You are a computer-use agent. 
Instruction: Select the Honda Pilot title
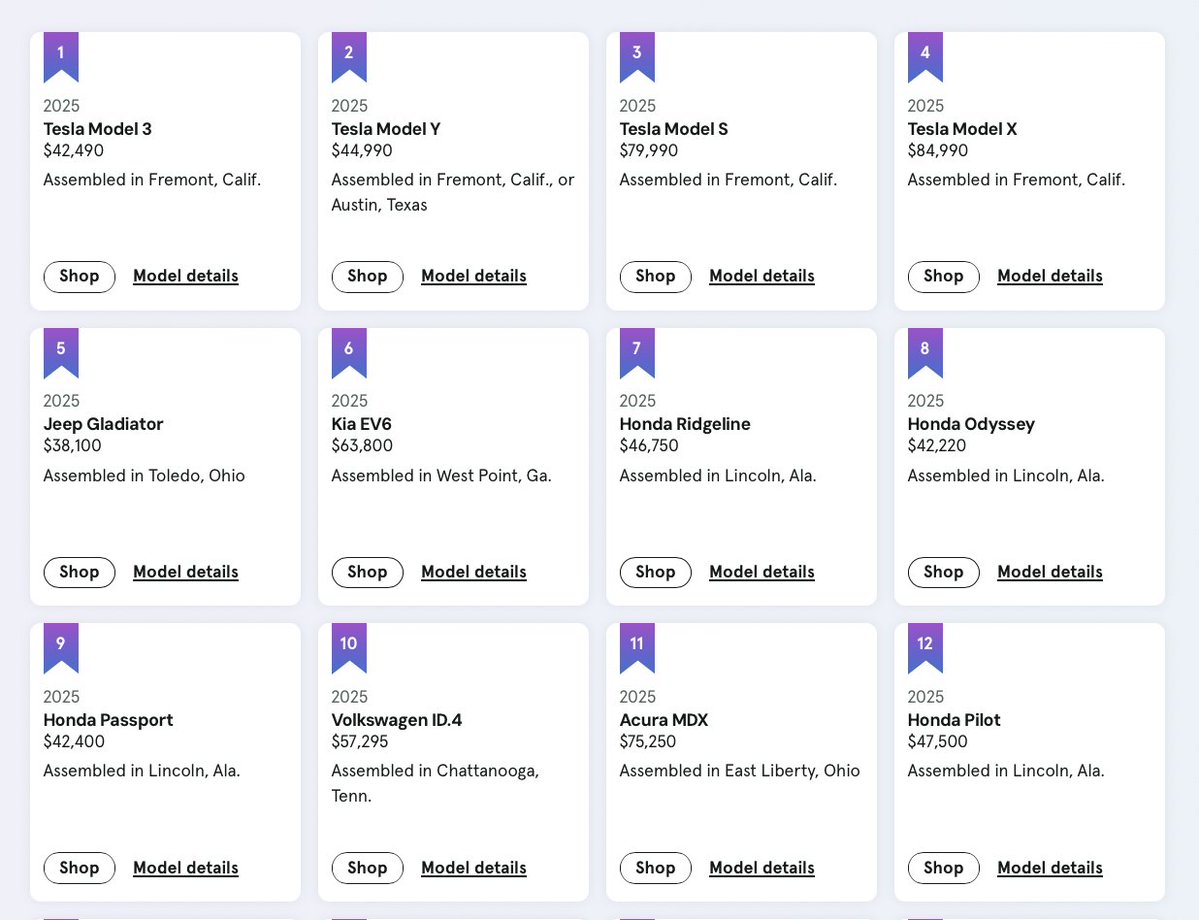[954, 720]
